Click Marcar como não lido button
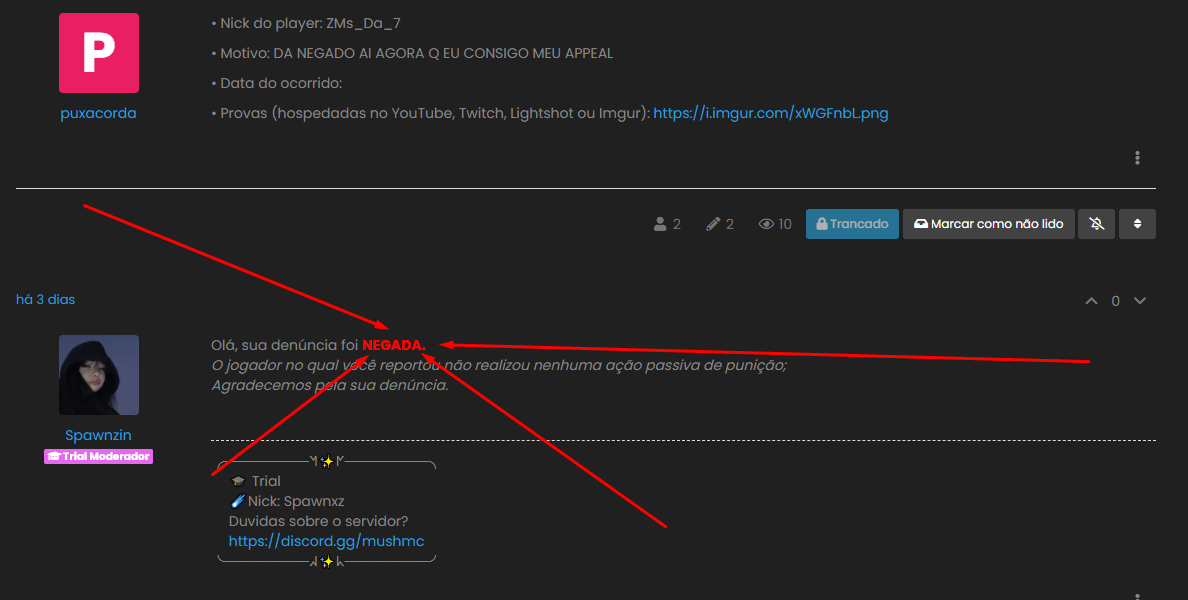The width and height of the screenshot is (1188, 600). [x=989, y=223]
